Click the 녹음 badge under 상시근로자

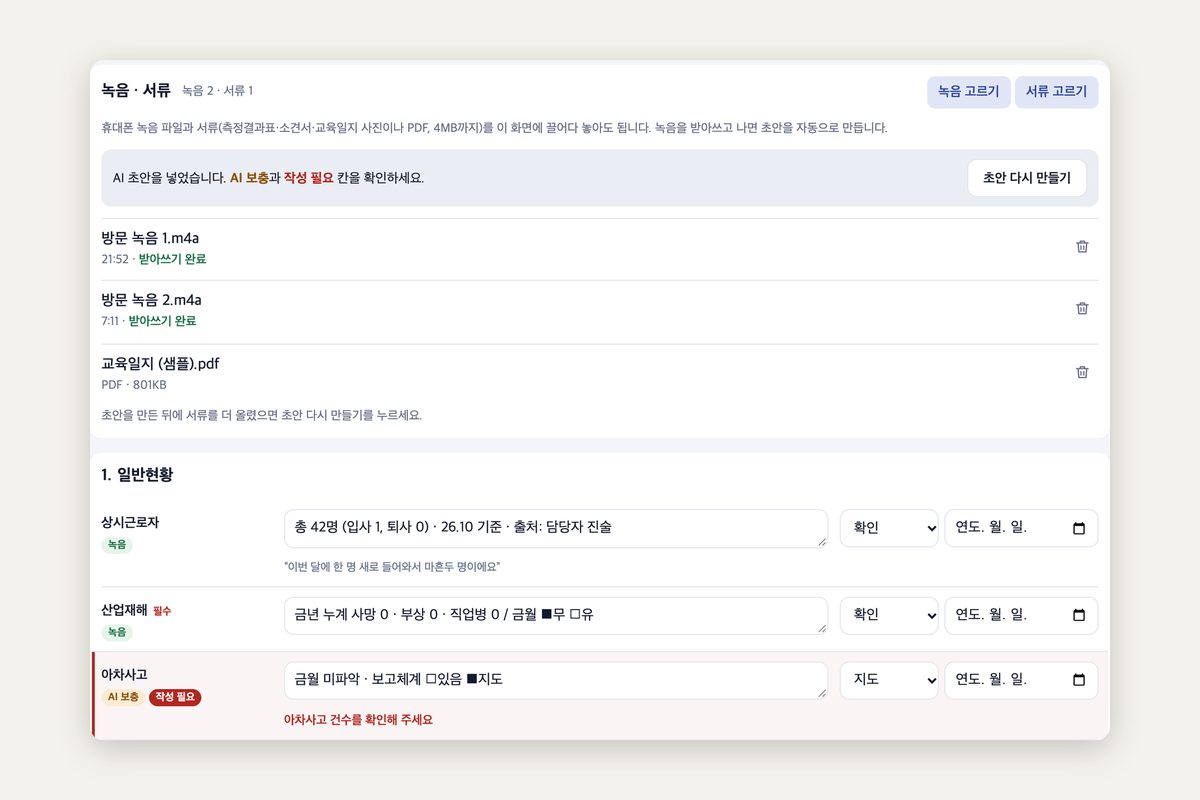[x=117, y=545]
